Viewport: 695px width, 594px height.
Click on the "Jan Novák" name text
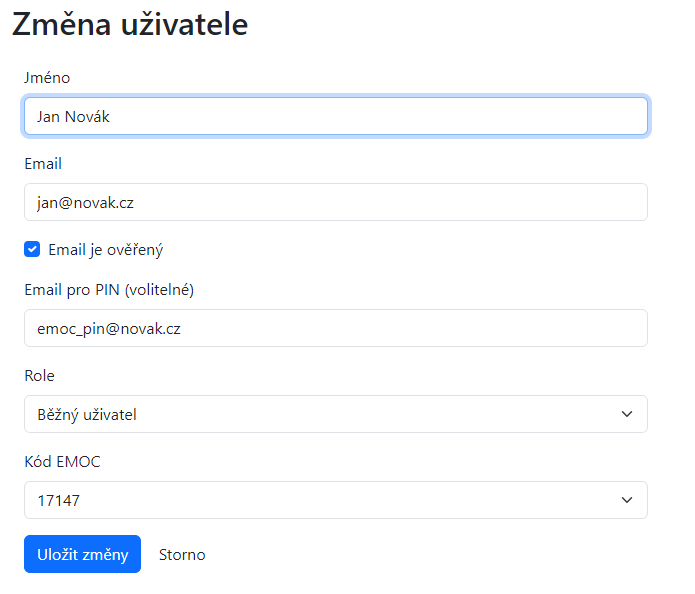pyautogui.click(x=73, y=116)
